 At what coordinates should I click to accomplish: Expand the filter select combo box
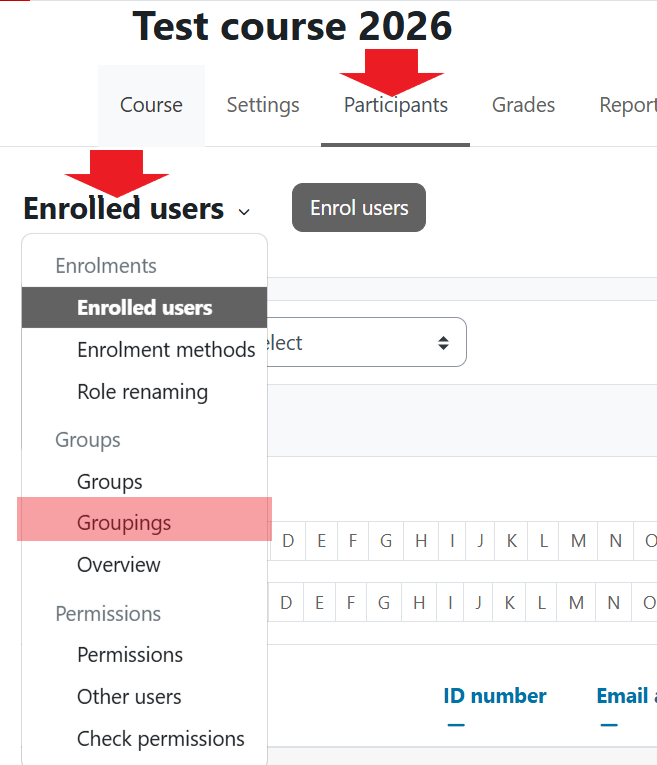click(366, 343)
